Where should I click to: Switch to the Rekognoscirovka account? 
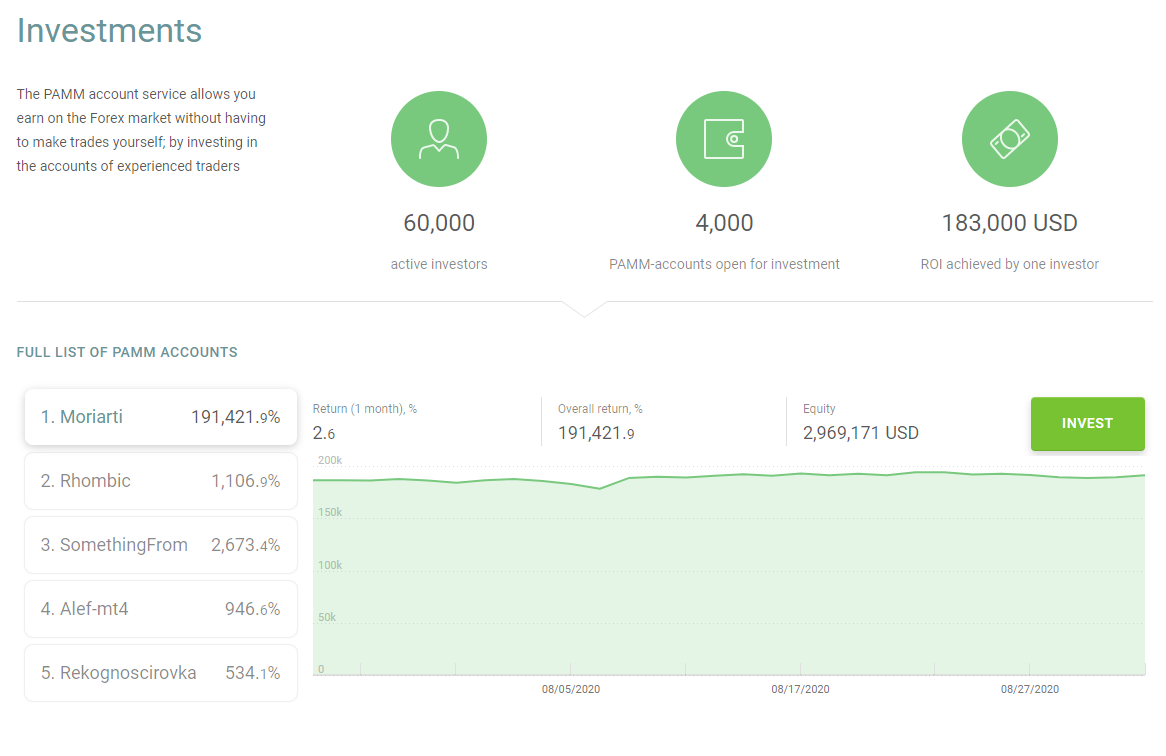[161, 673]
